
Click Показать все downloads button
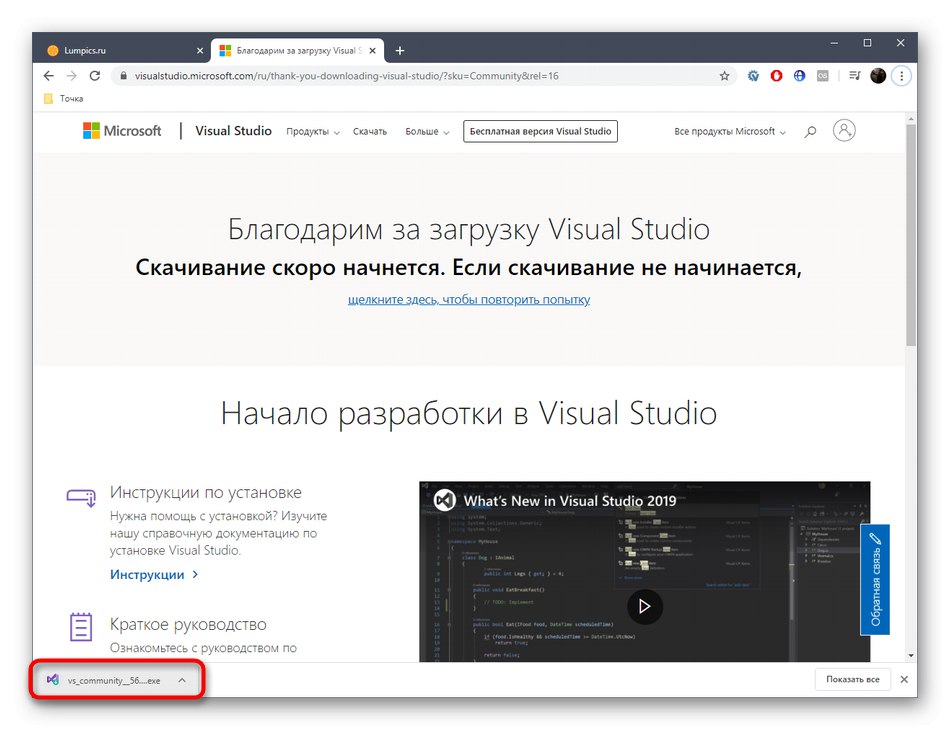852,680
